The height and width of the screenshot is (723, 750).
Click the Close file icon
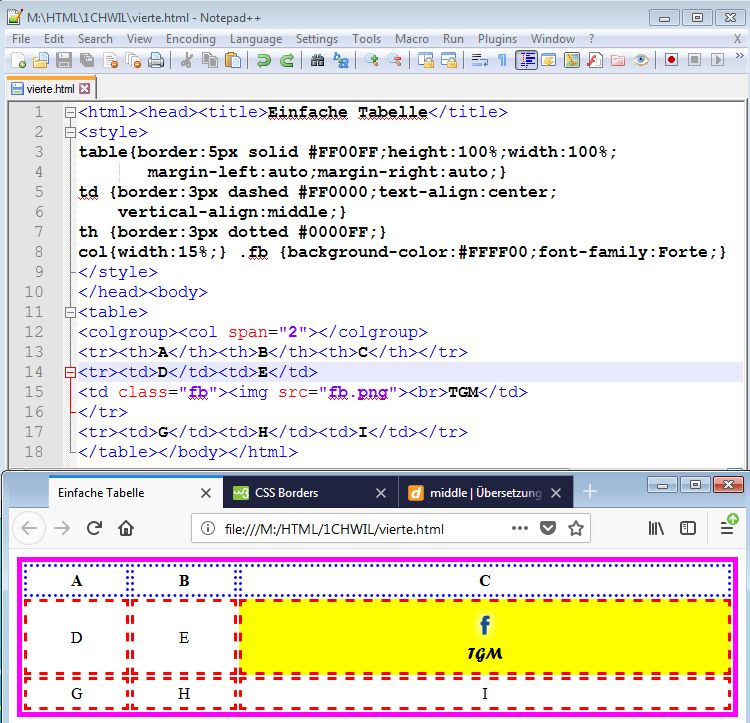(x=110, y=60)
